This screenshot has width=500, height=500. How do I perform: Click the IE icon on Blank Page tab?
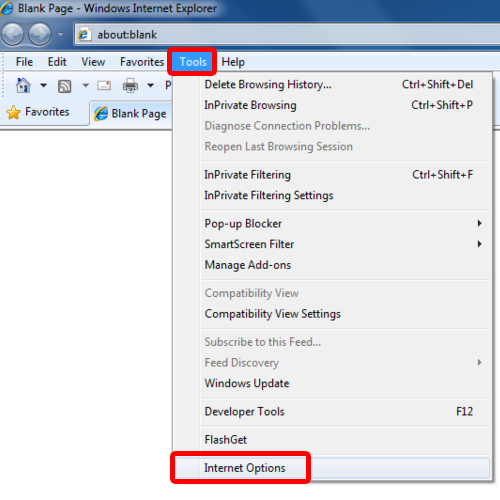[101, 114]
